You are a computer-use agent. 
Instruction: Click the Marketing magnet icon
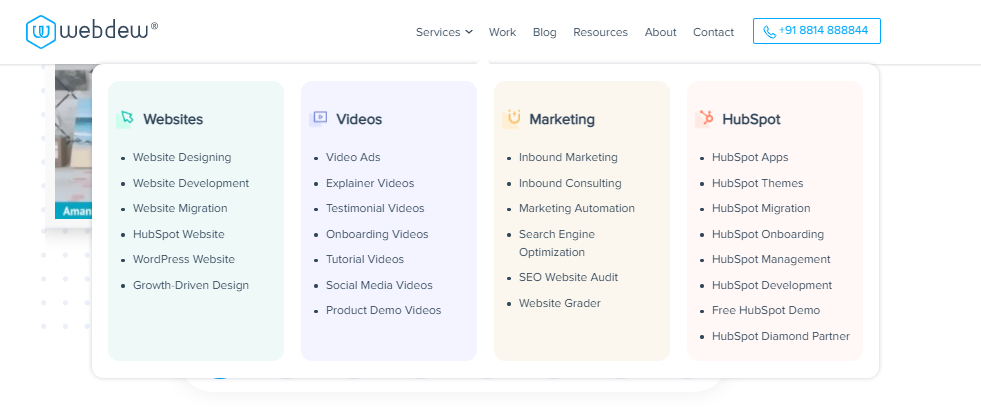point(512,118)
